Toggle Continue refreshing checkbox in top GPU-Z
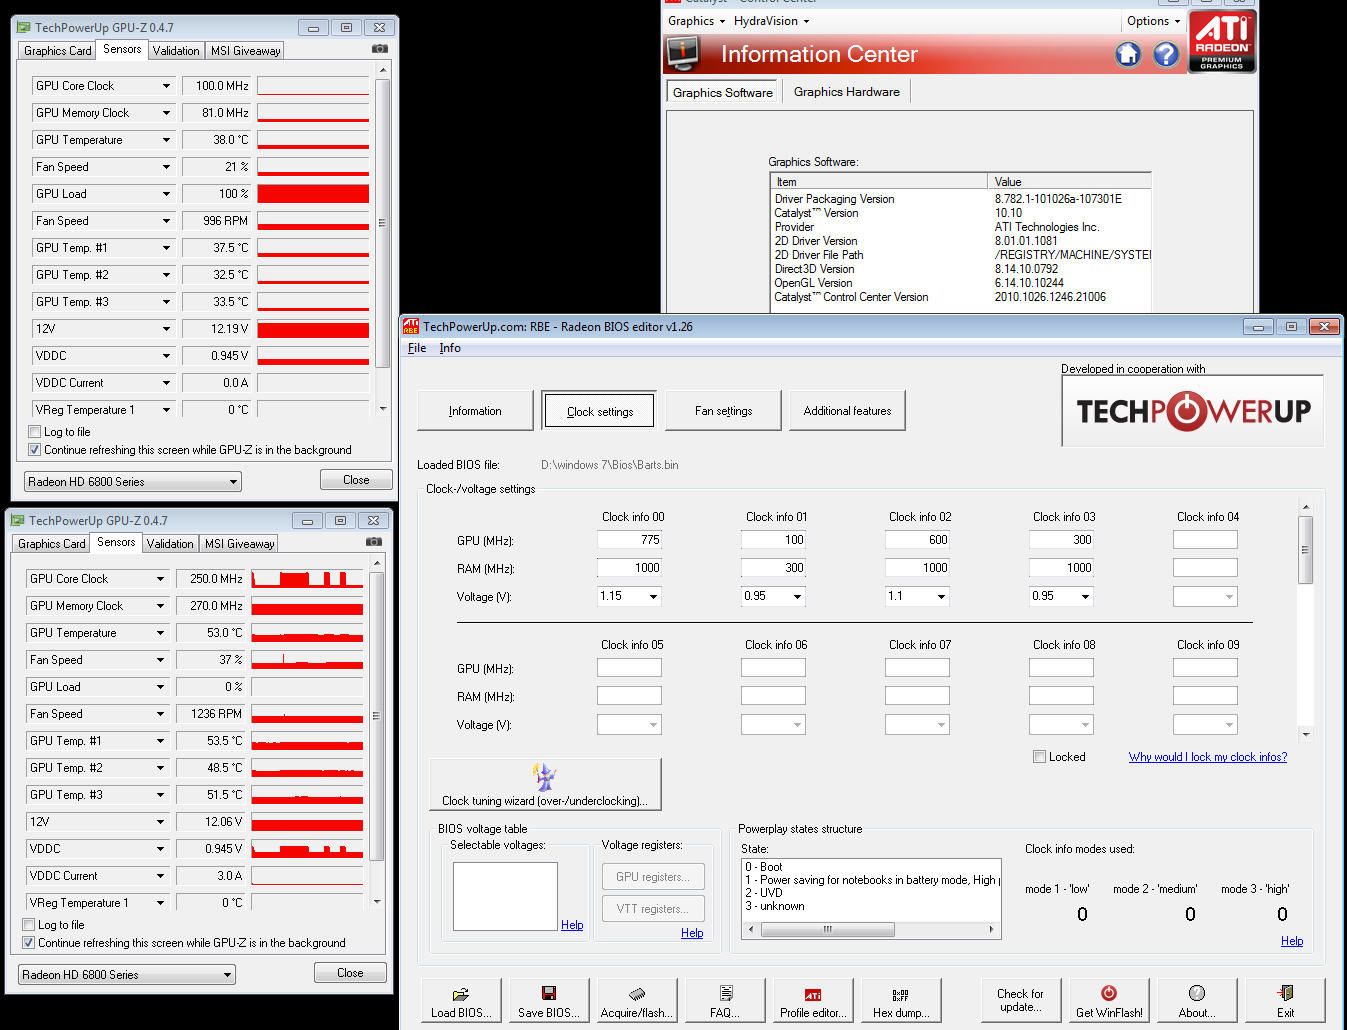1347x1030 pixels. click(x=35, y=450)
